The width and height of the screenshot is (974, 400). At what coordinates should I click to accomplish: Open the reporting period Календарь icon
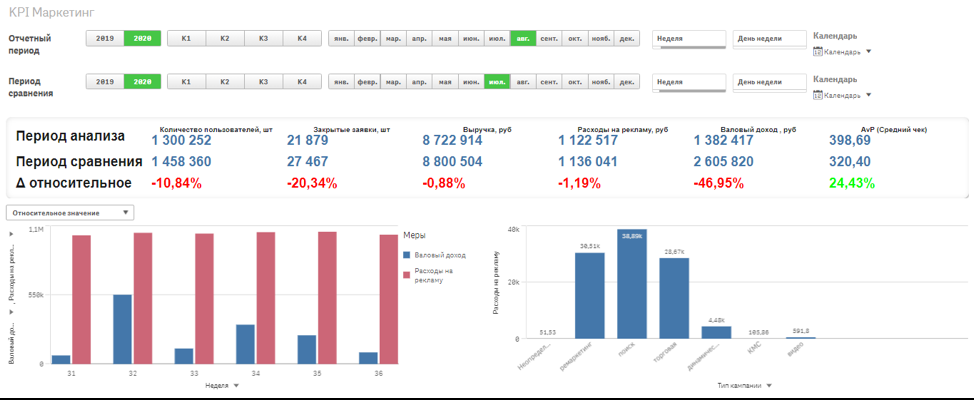818,52
